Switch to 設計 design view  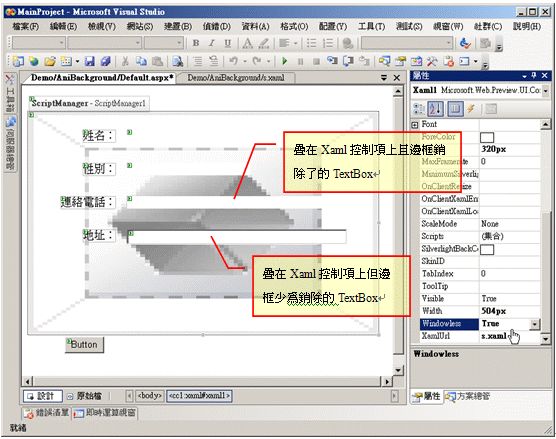pyautogui.click(x=42, y=396)
